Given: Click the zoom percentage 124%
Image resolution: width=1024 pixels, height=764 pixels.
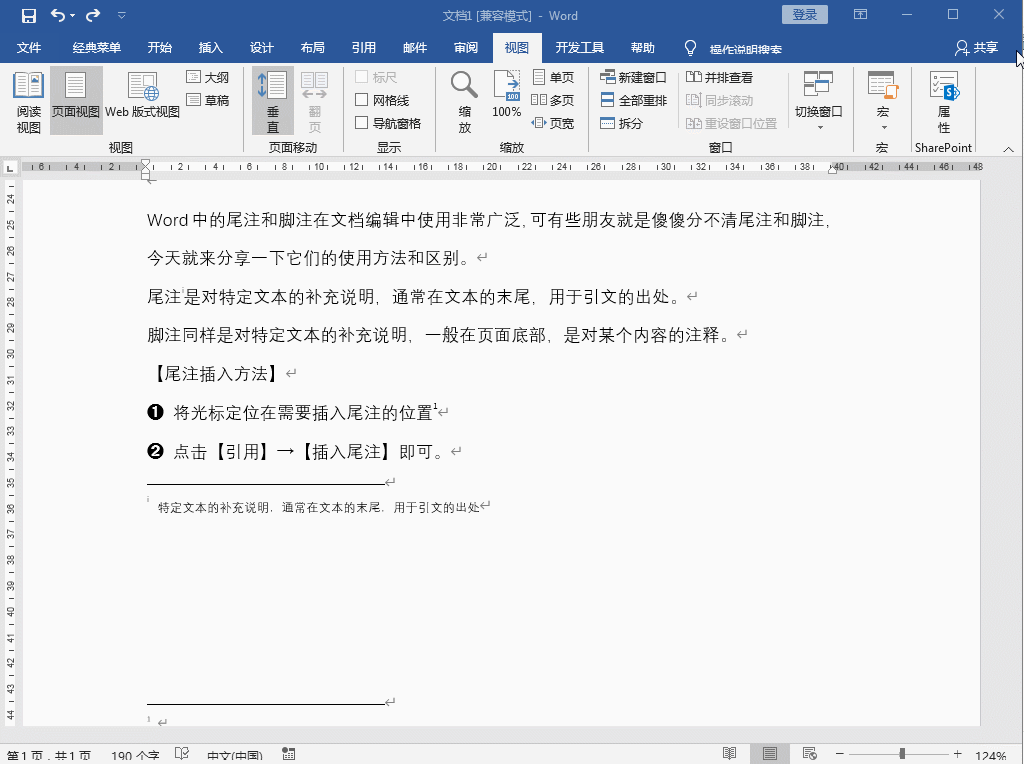Looking at the screenshot, I should pos(991,756).
